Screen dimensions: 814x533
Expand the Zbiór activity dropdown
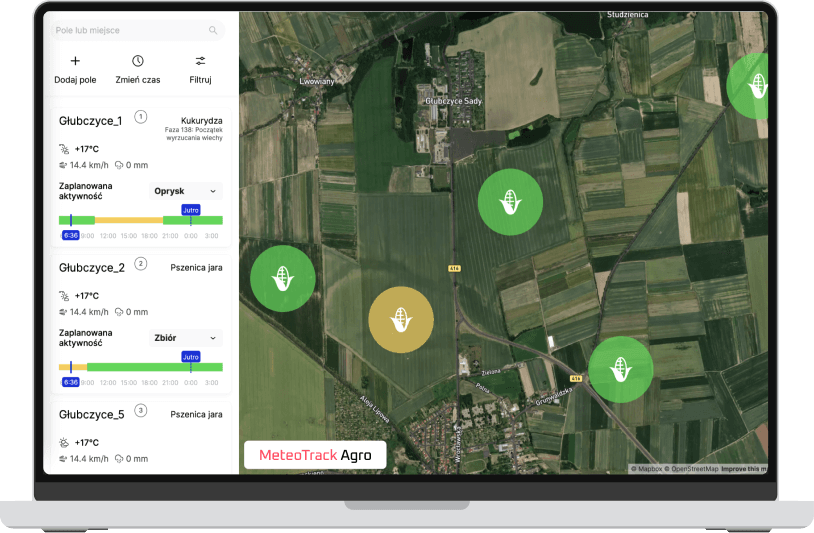[185, 338]
